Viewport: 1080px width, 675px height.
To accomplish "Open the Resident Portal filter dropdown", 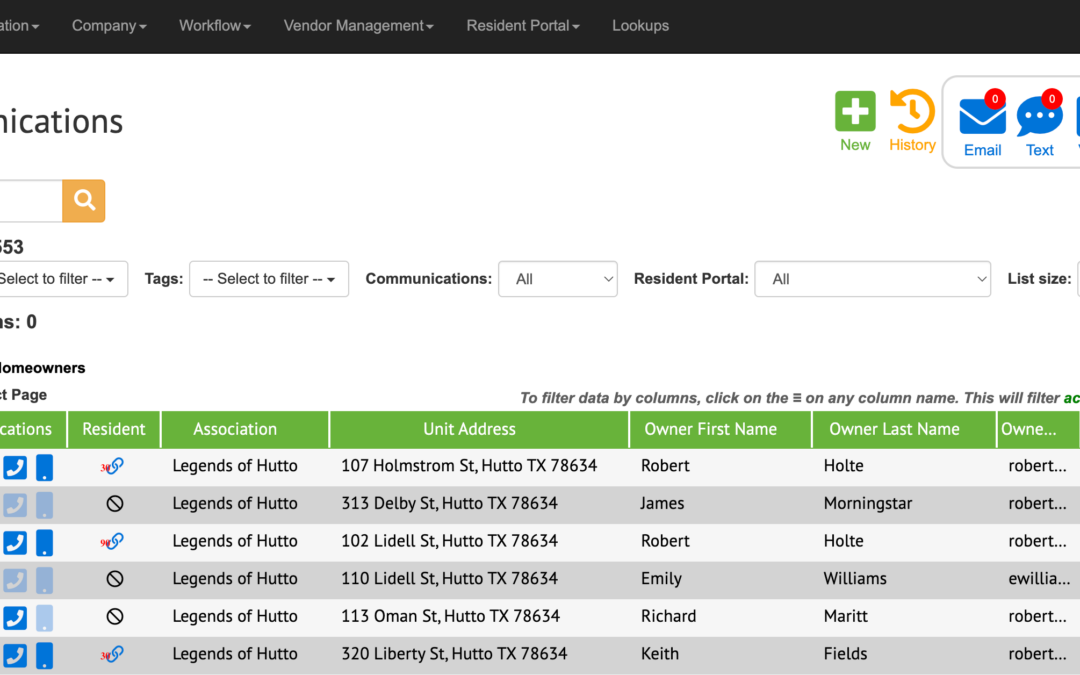I will point(872,279).
